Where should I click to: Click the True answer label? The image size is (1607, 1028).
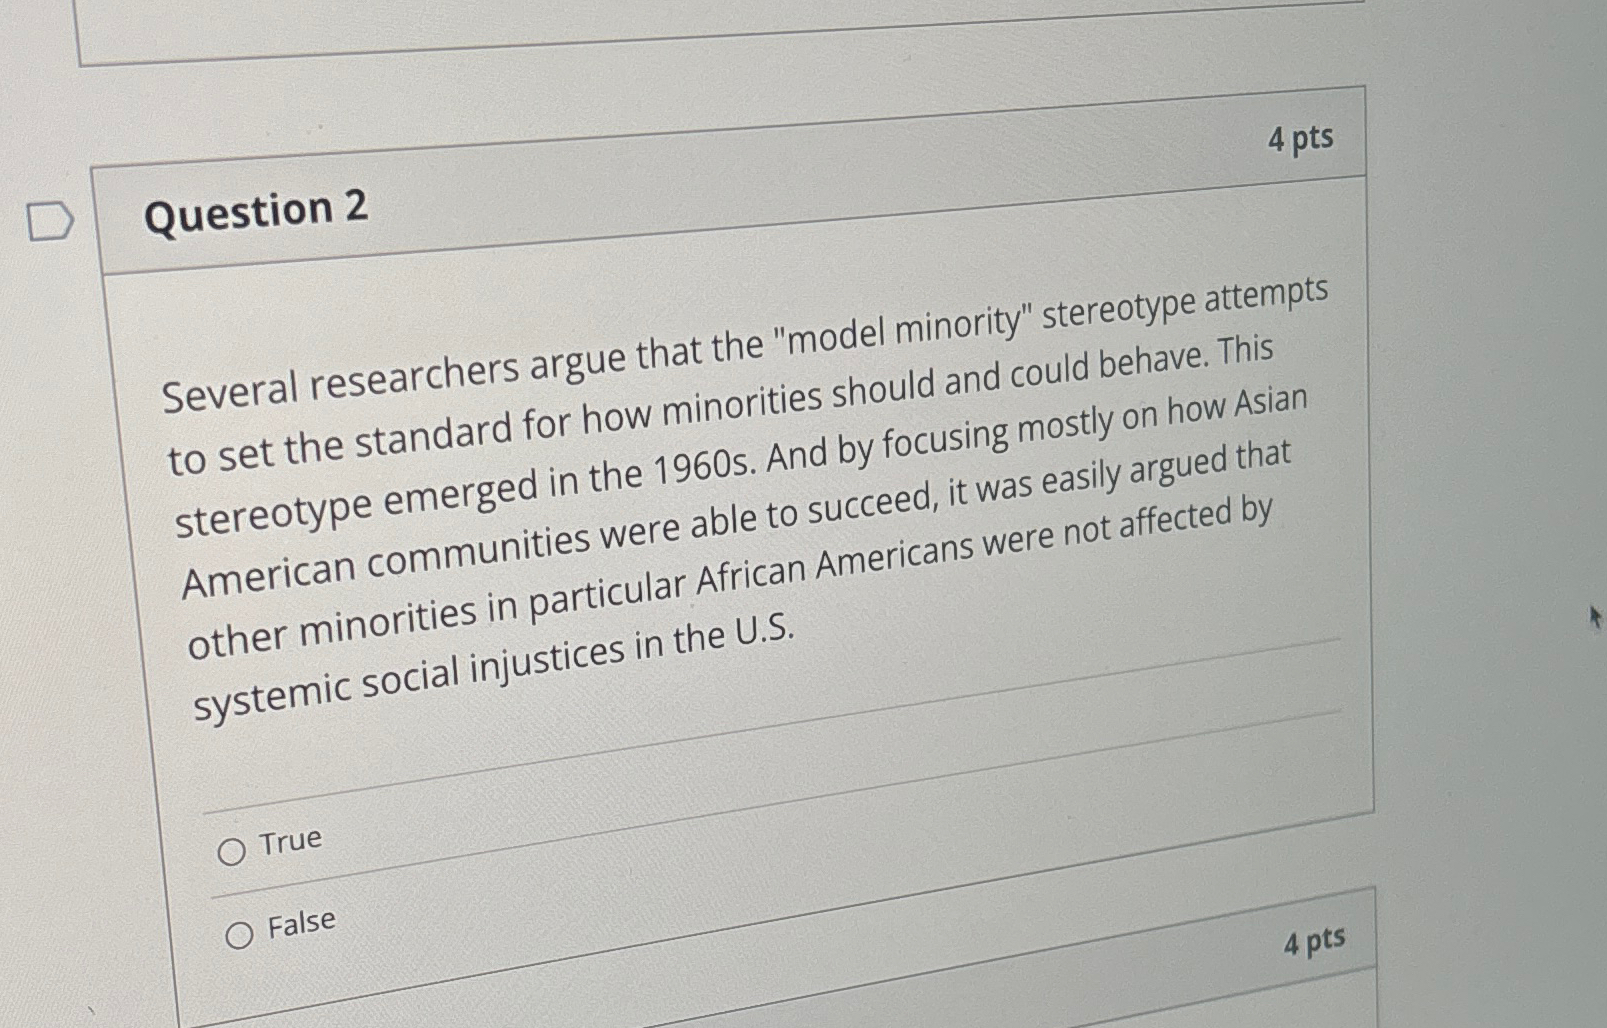point(290,840)
